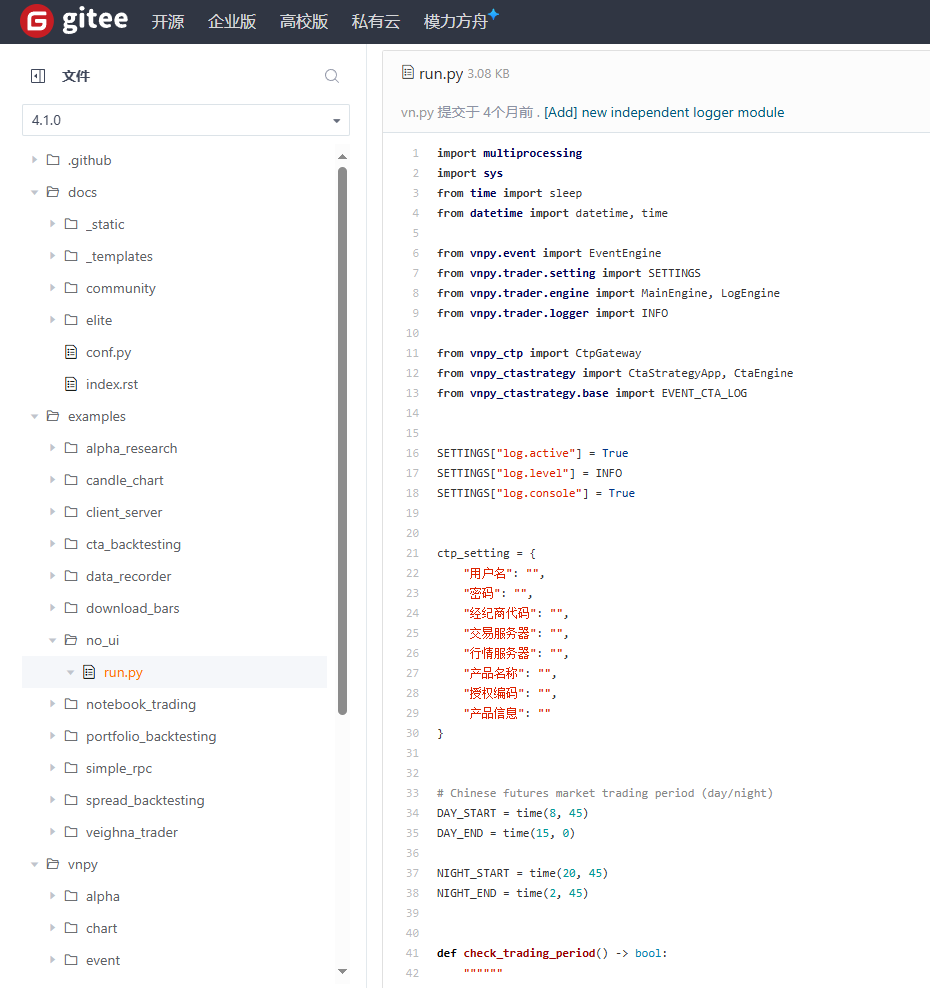Click the conf.py file icon
The image size is (930, 988).
71,352
